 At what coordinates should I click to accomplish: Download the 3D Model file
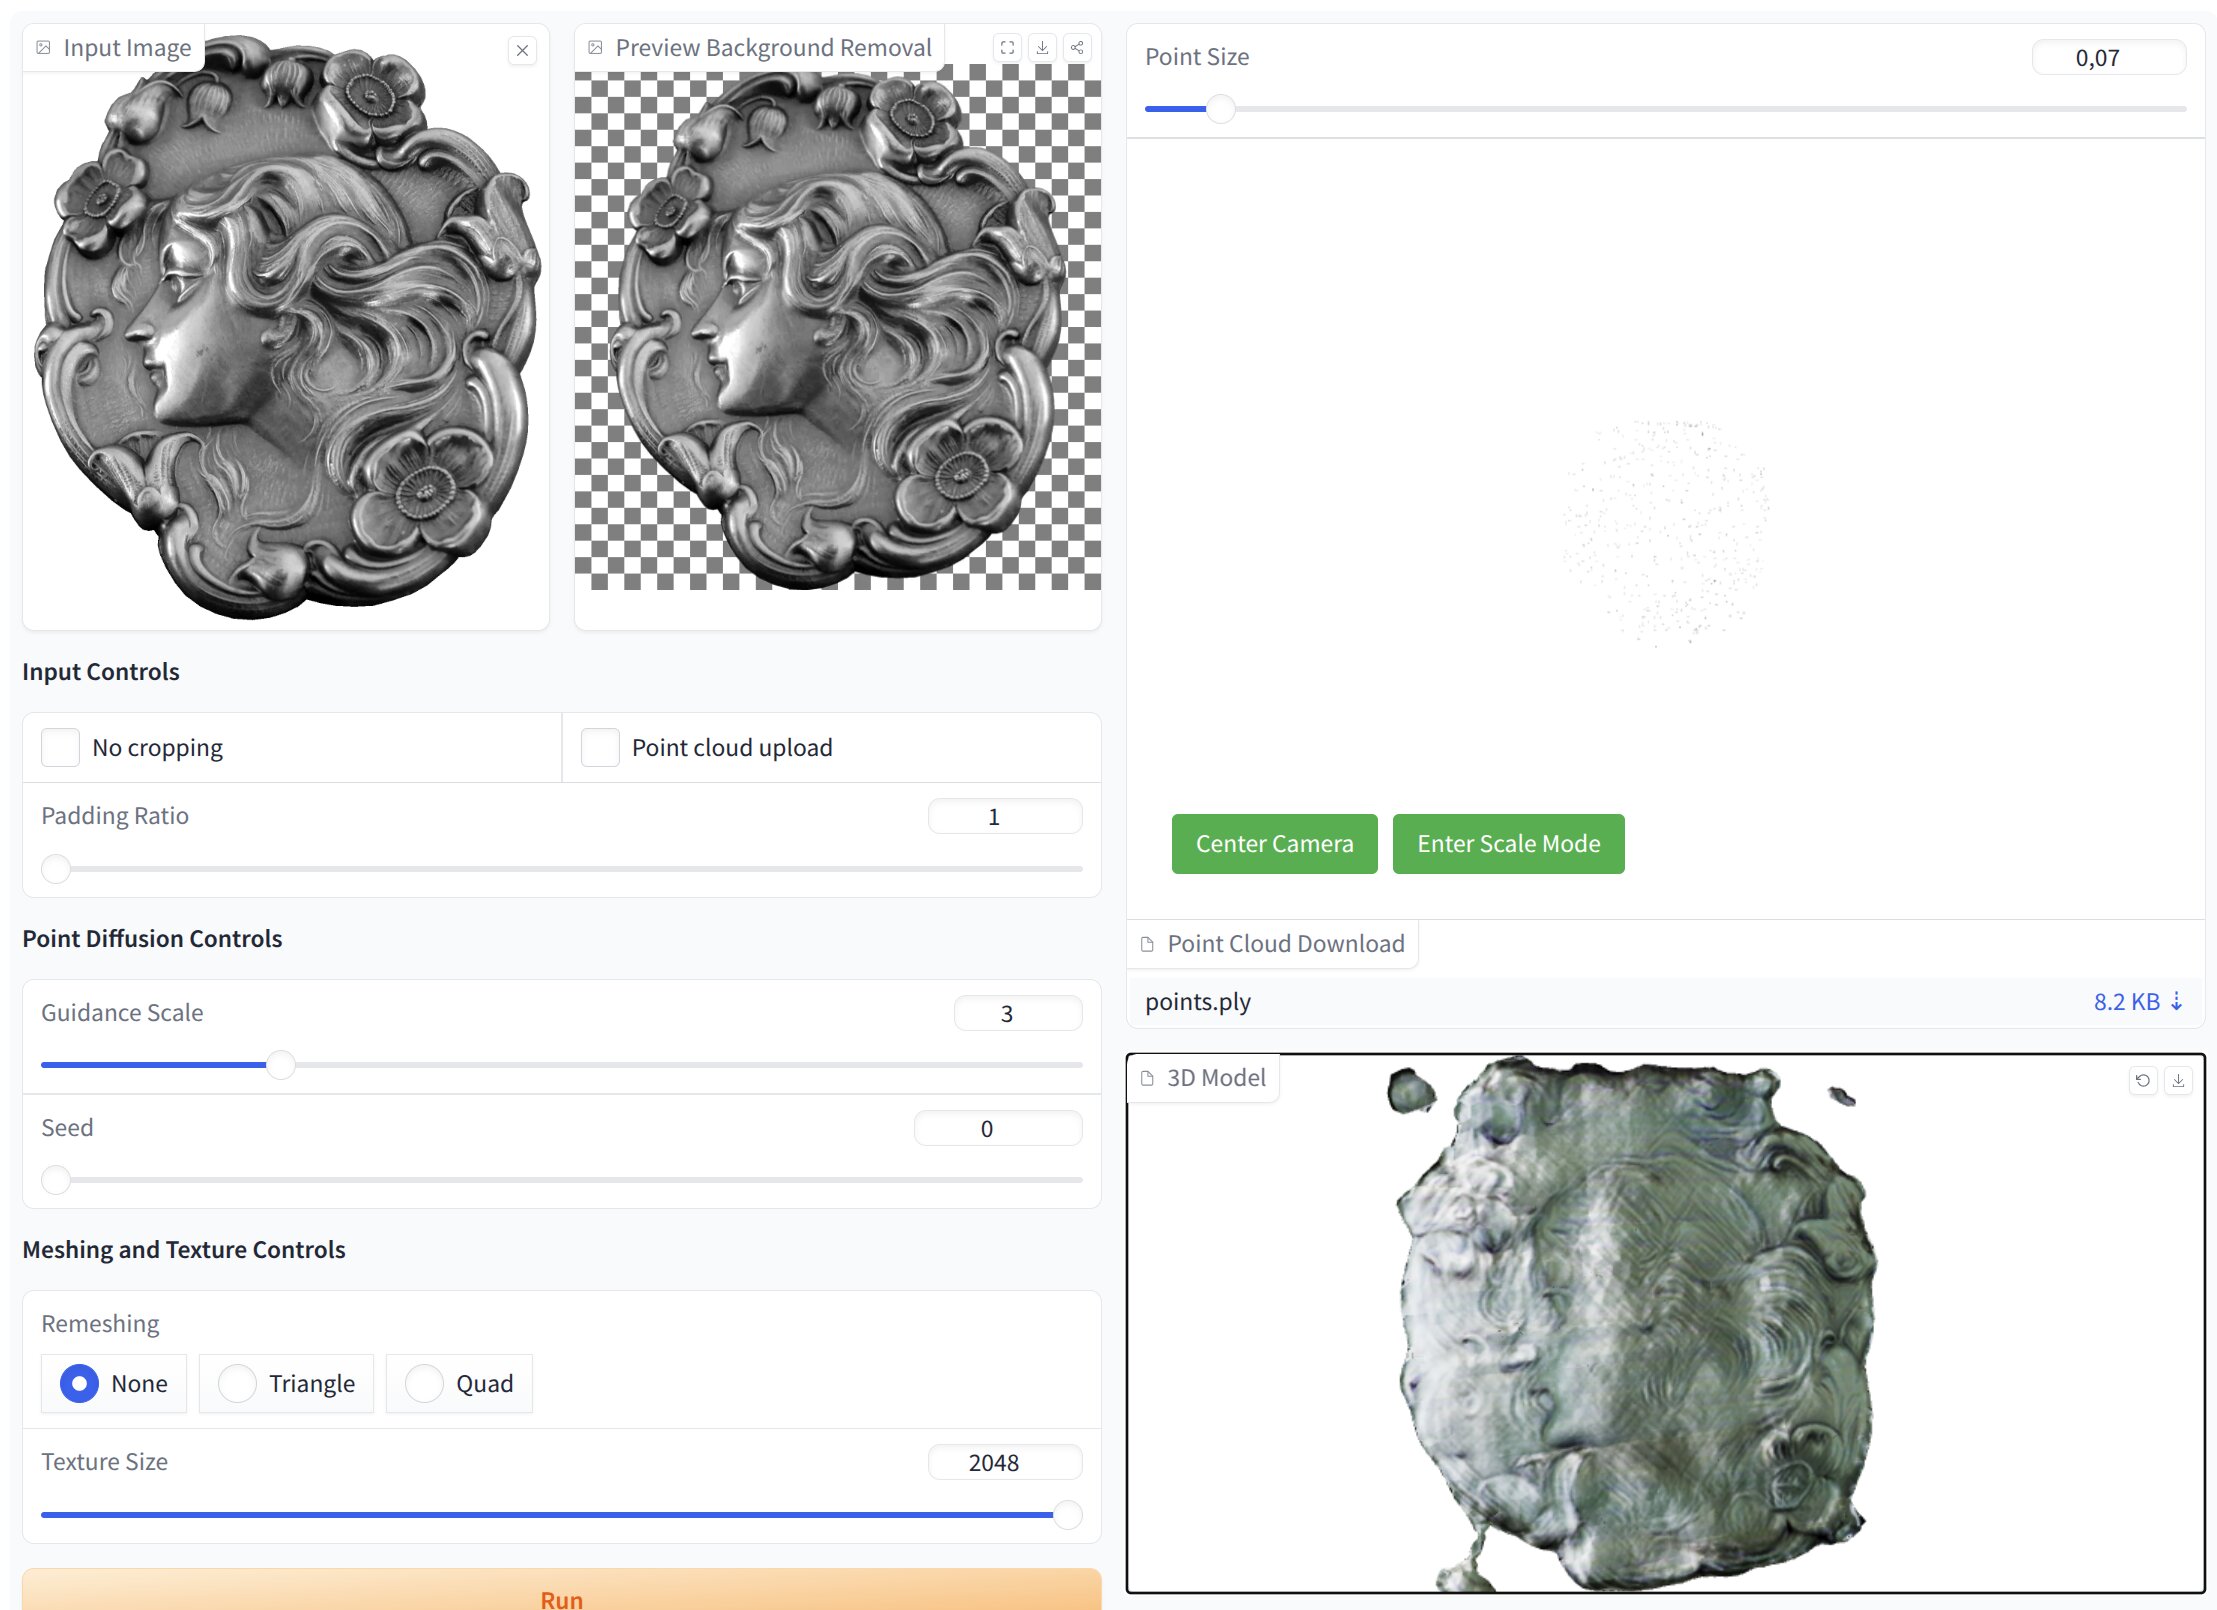(x=2178, y=1080)
